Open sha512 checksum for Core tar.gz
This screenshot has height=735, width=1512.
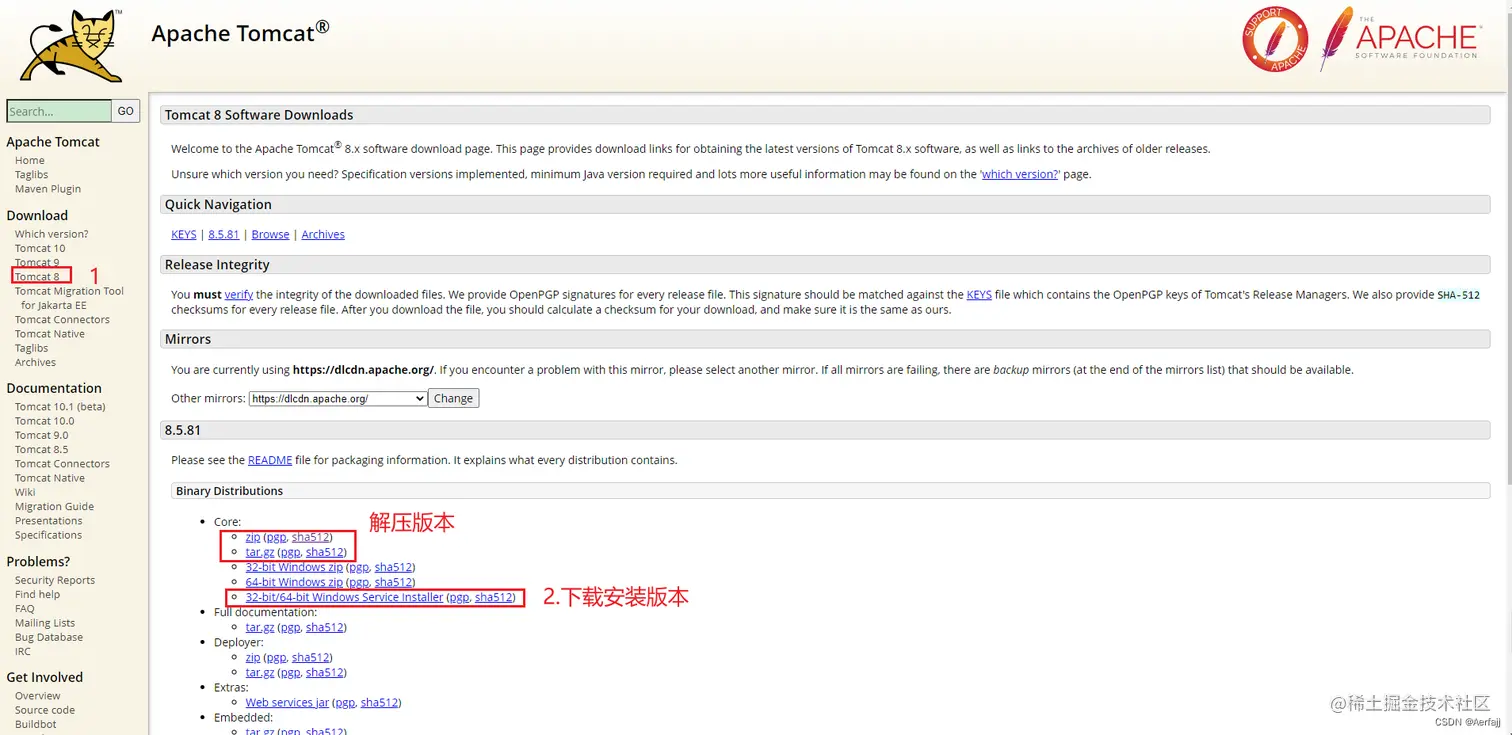point(325,552)
